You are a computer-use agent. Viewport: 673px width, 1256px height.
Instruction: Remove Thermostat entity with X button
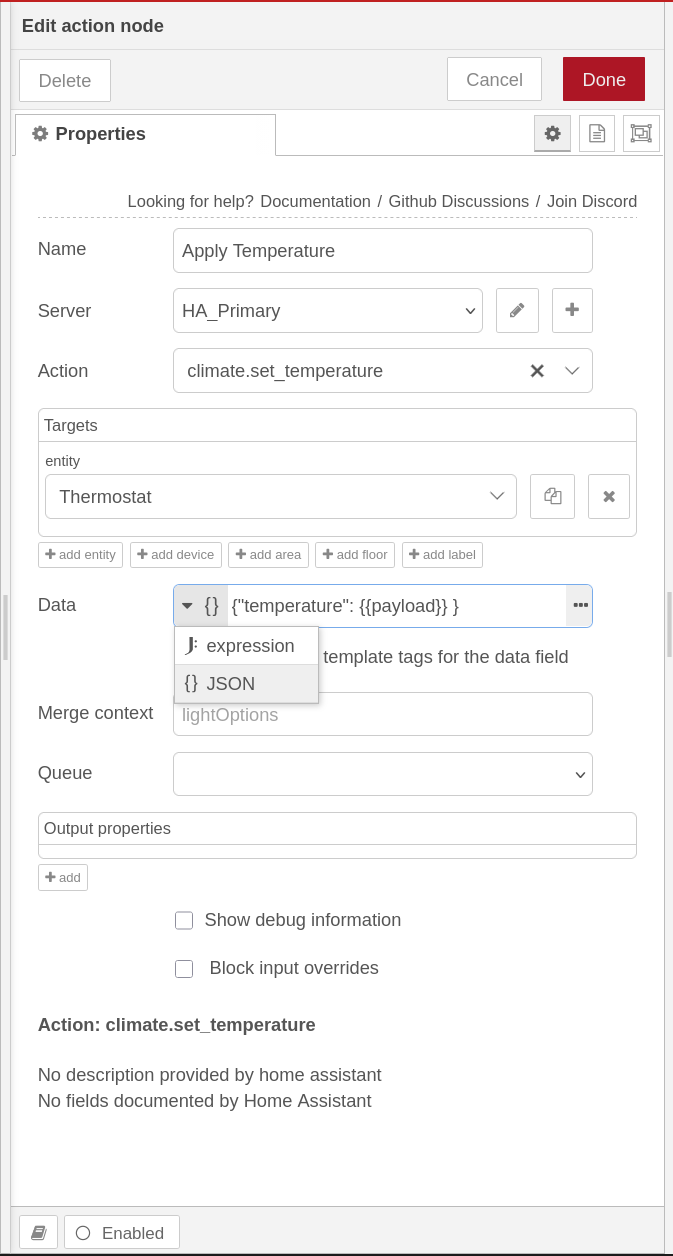coord(609,496)
